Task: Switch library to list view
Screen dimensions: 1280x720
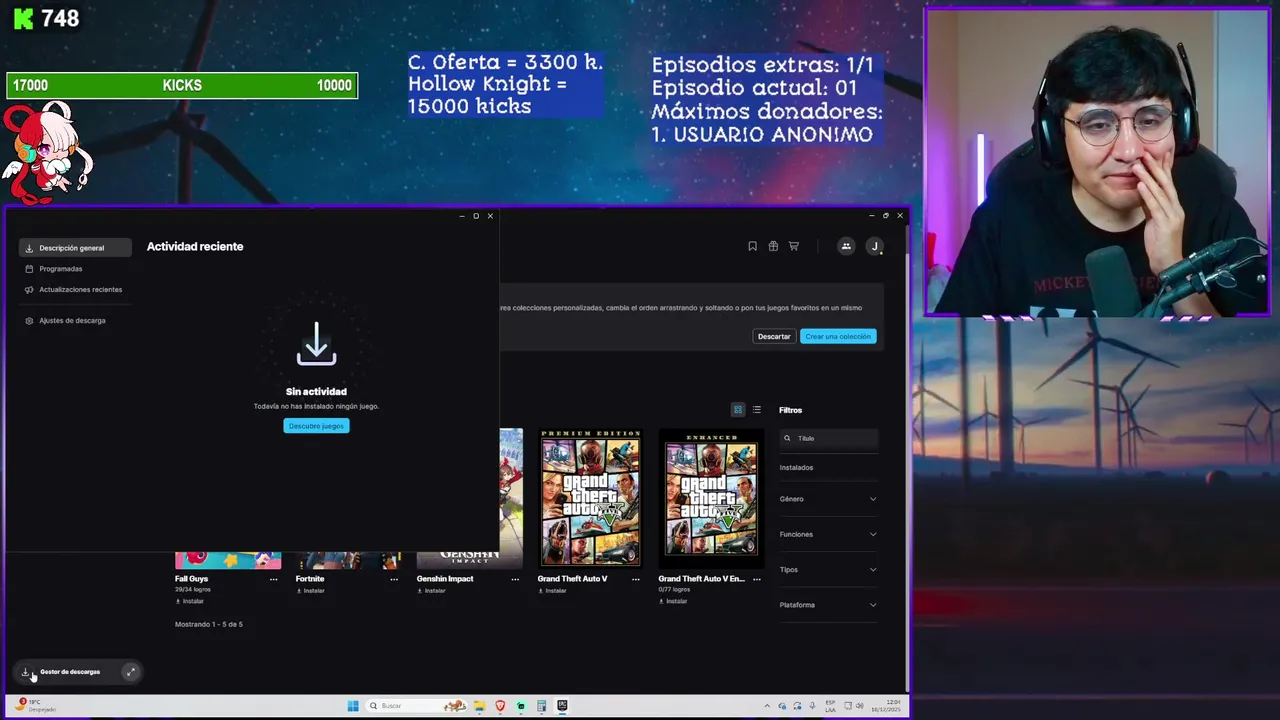Action: click(x=757, y=410)
